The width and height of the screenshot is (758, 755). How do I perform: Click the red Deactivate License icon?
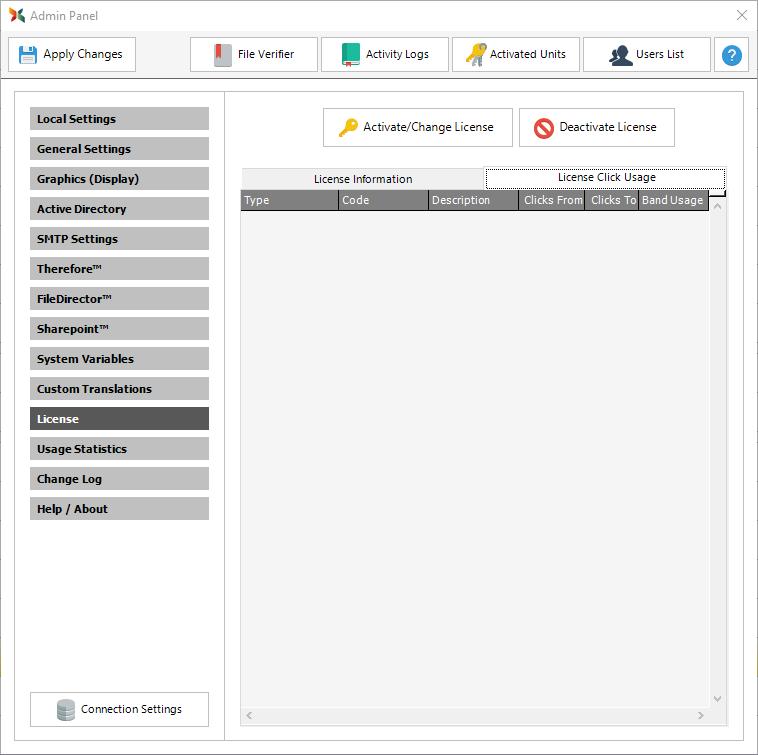[x=544, y=128]
